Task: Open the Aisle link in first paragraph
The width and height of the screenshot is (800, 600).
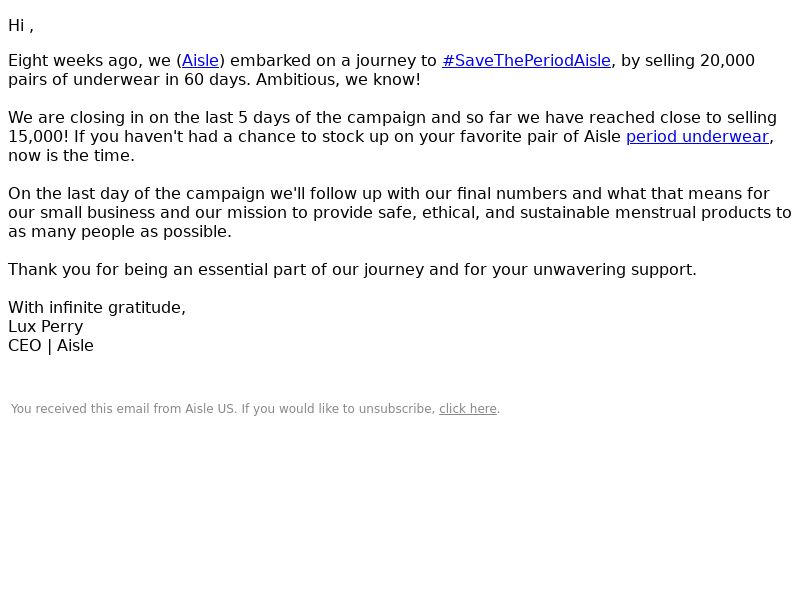Action: (x=201, y=61)
